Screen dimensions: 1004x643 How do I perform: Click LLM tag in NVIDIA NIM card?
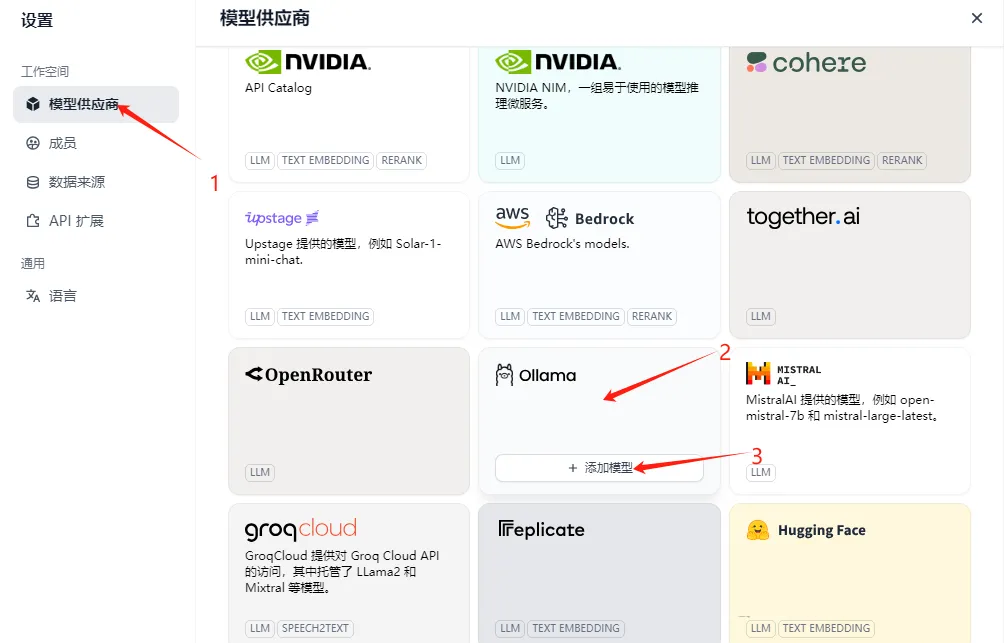510,160
